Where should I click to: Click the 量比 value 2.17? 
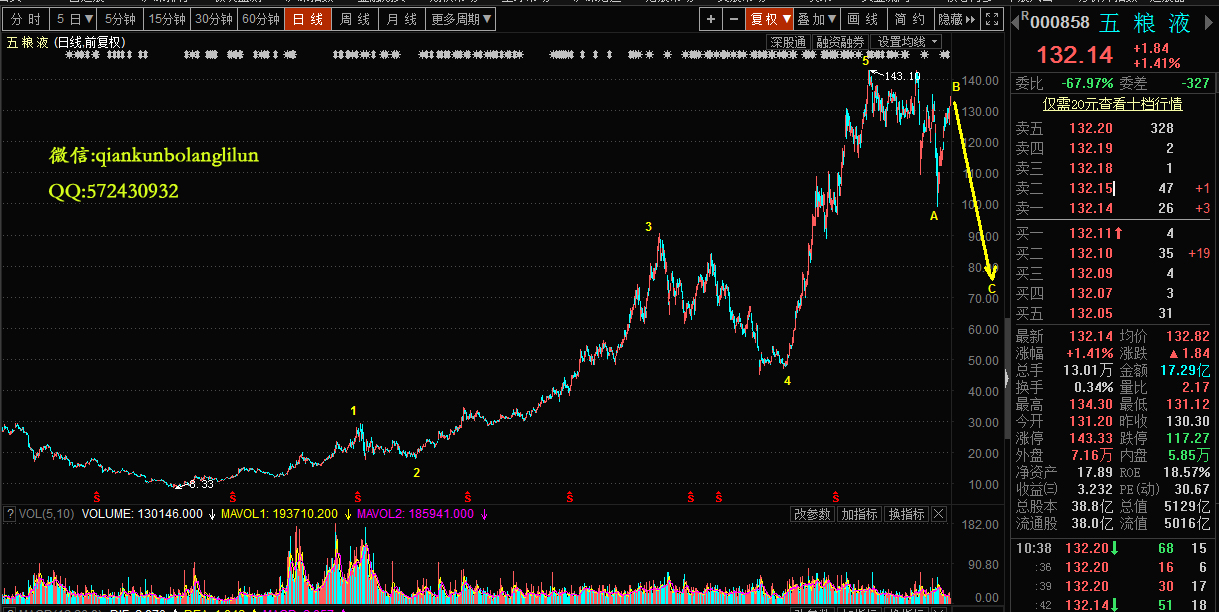[x=1194, y=387]
